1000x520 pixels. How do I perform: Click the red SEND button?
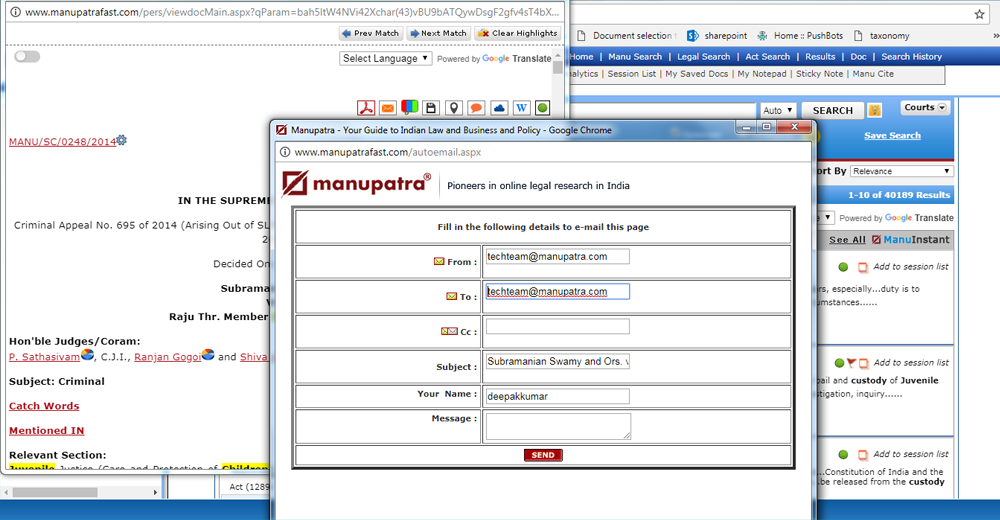[543, 455]
